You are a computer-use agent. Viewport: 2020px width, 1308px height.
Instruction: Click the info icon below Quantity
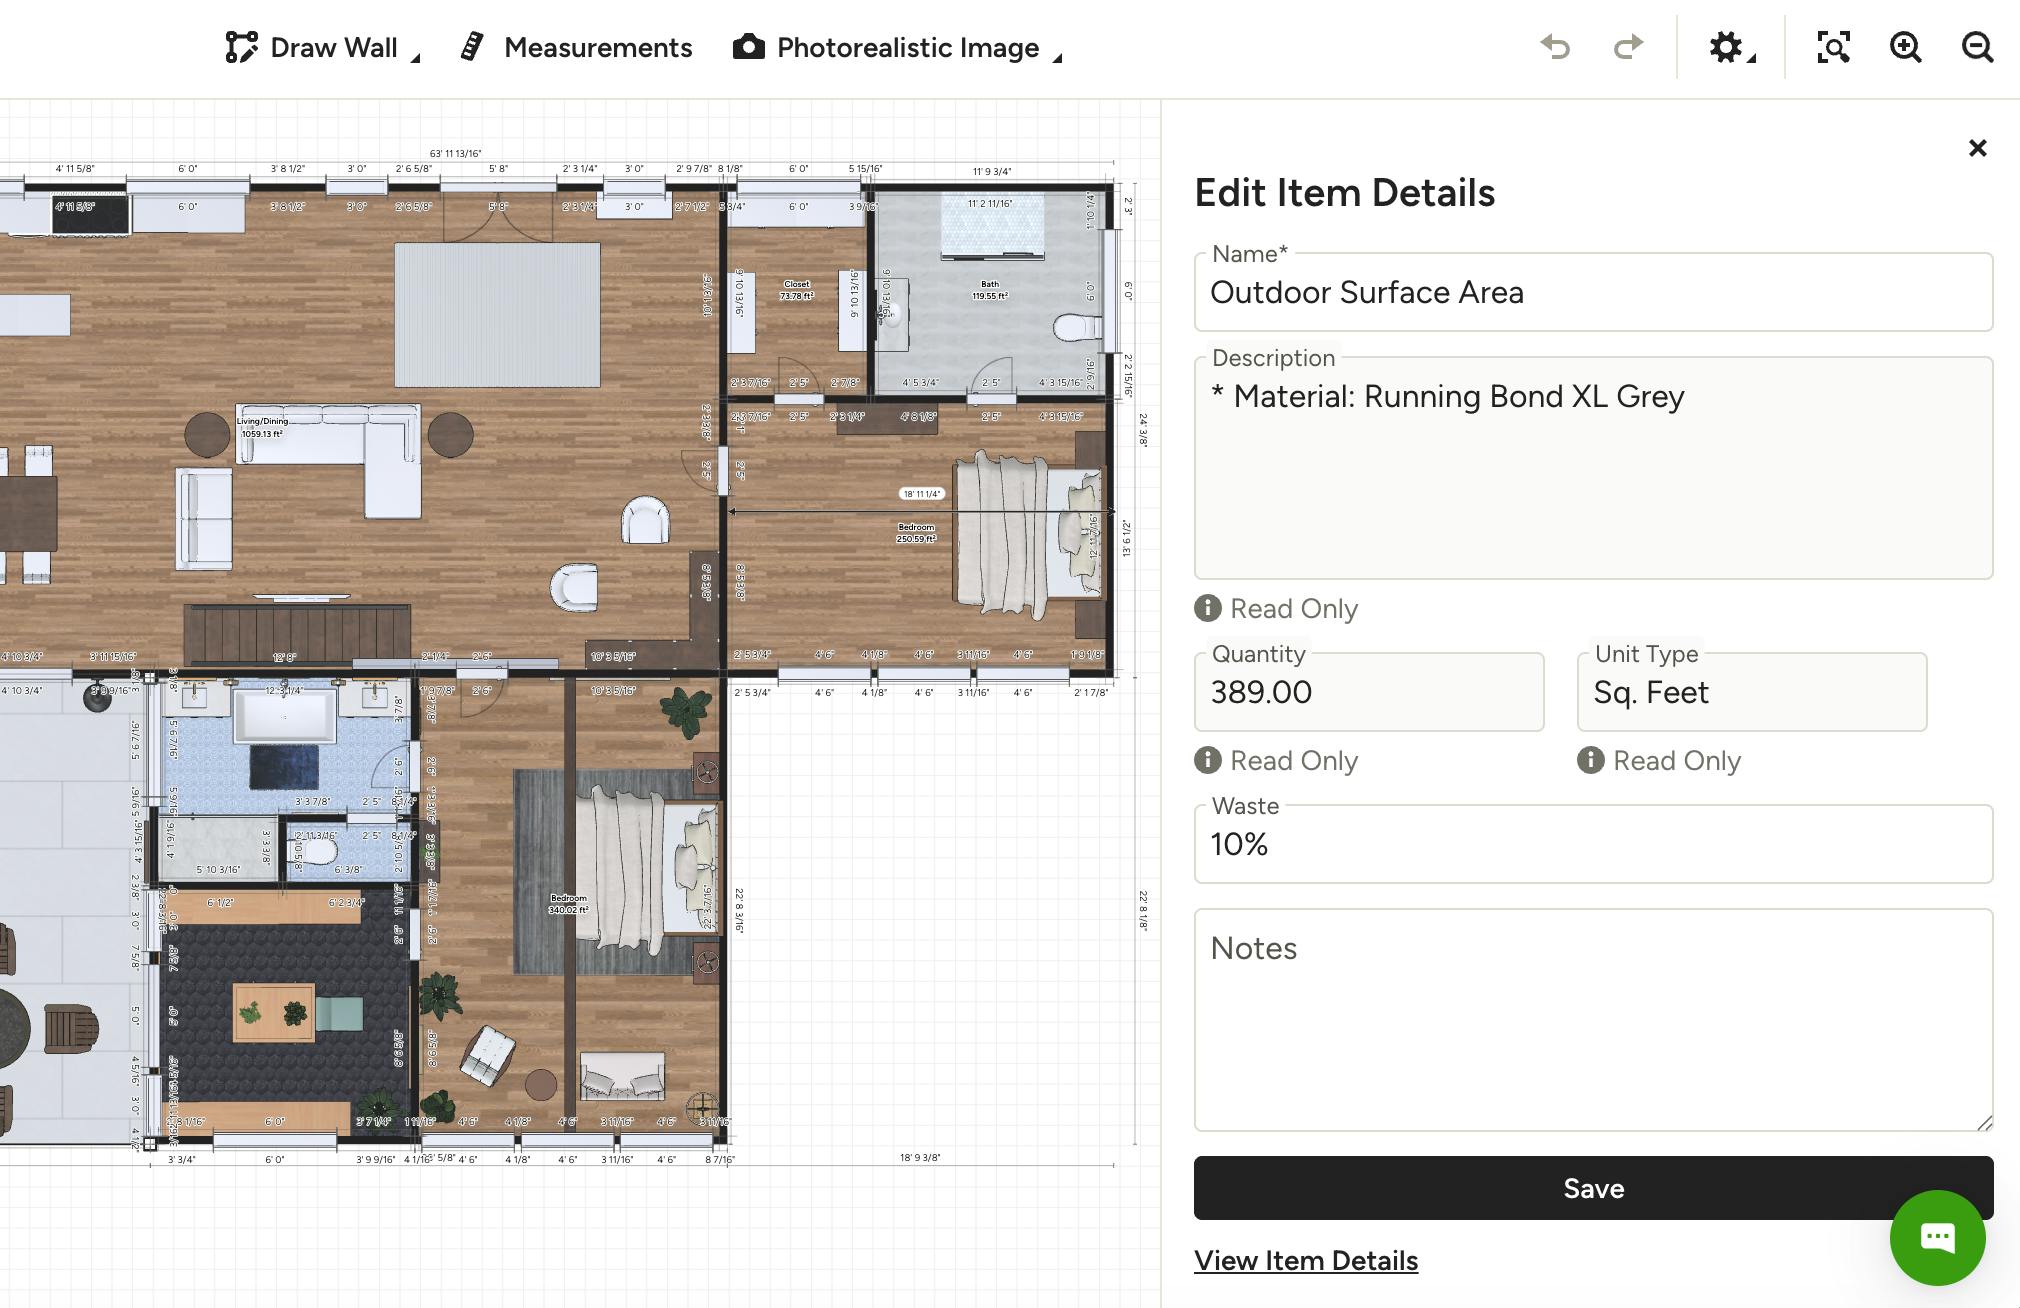[x=1208, y=760]
